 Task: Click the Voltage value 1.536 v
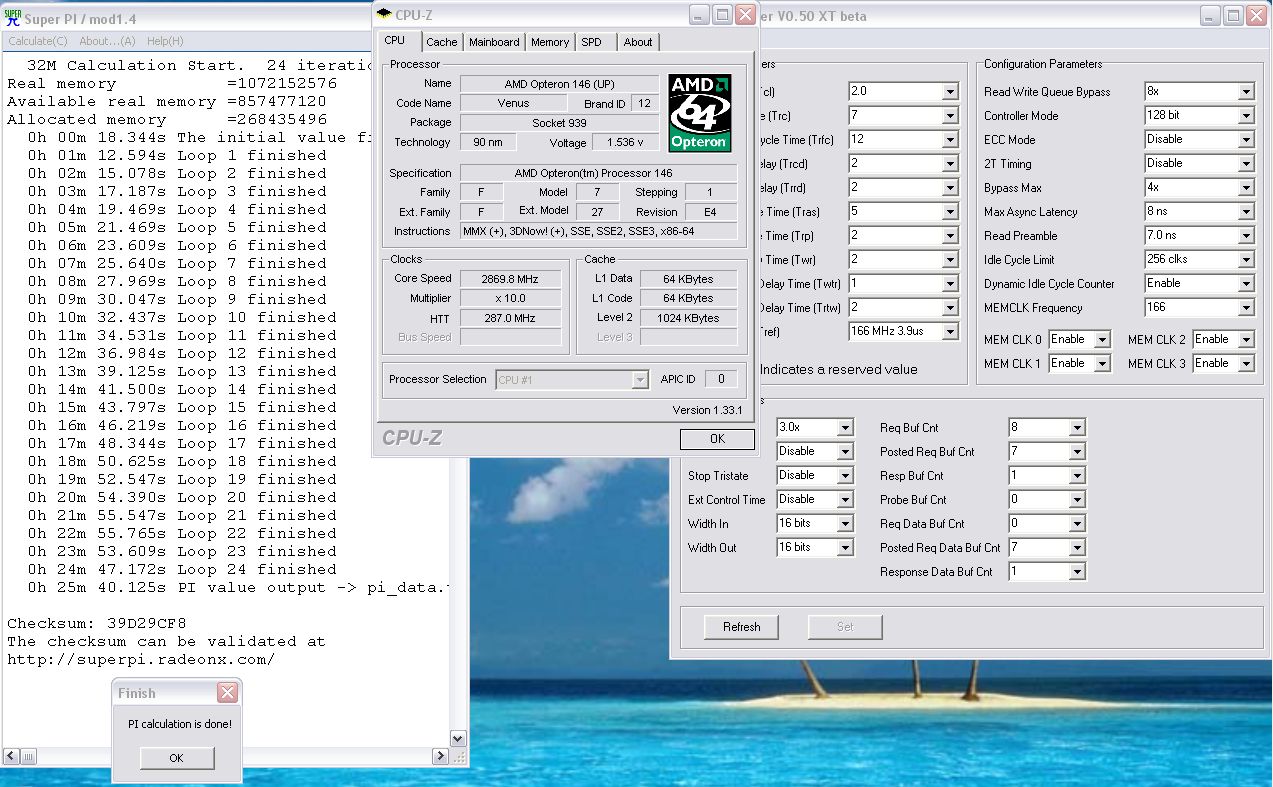(x=626, y=142)
